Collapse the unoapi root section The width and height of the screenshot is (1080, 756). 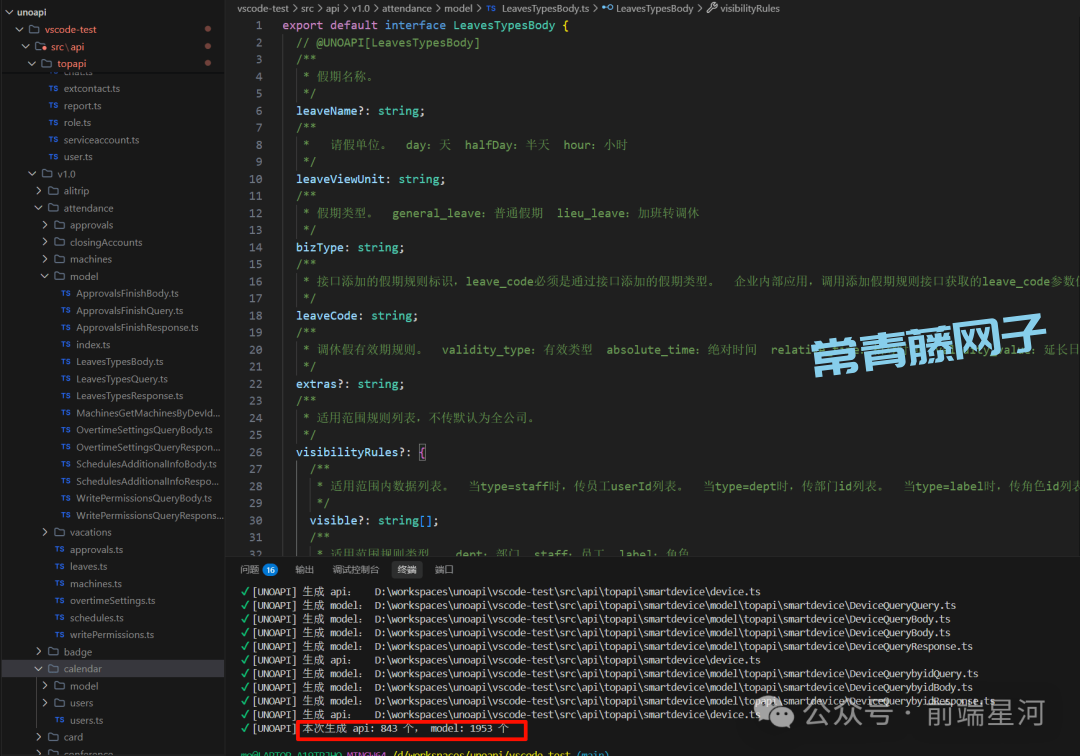pyautogui.click(x=8, y=12)
